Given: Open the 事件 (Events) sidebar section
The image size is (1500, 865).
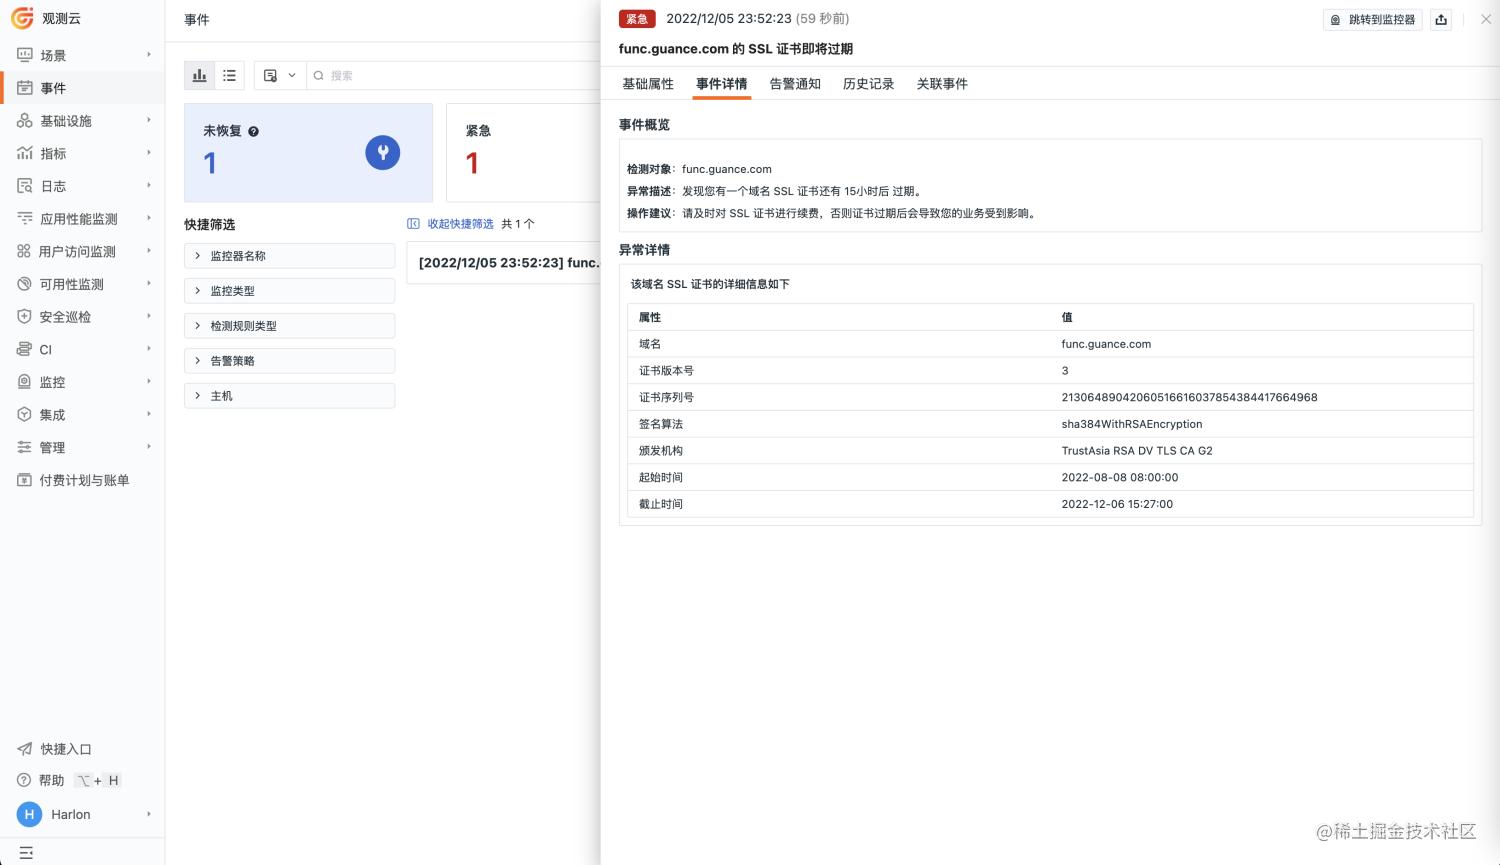Looking at the screenshot, I should [52, 87].
